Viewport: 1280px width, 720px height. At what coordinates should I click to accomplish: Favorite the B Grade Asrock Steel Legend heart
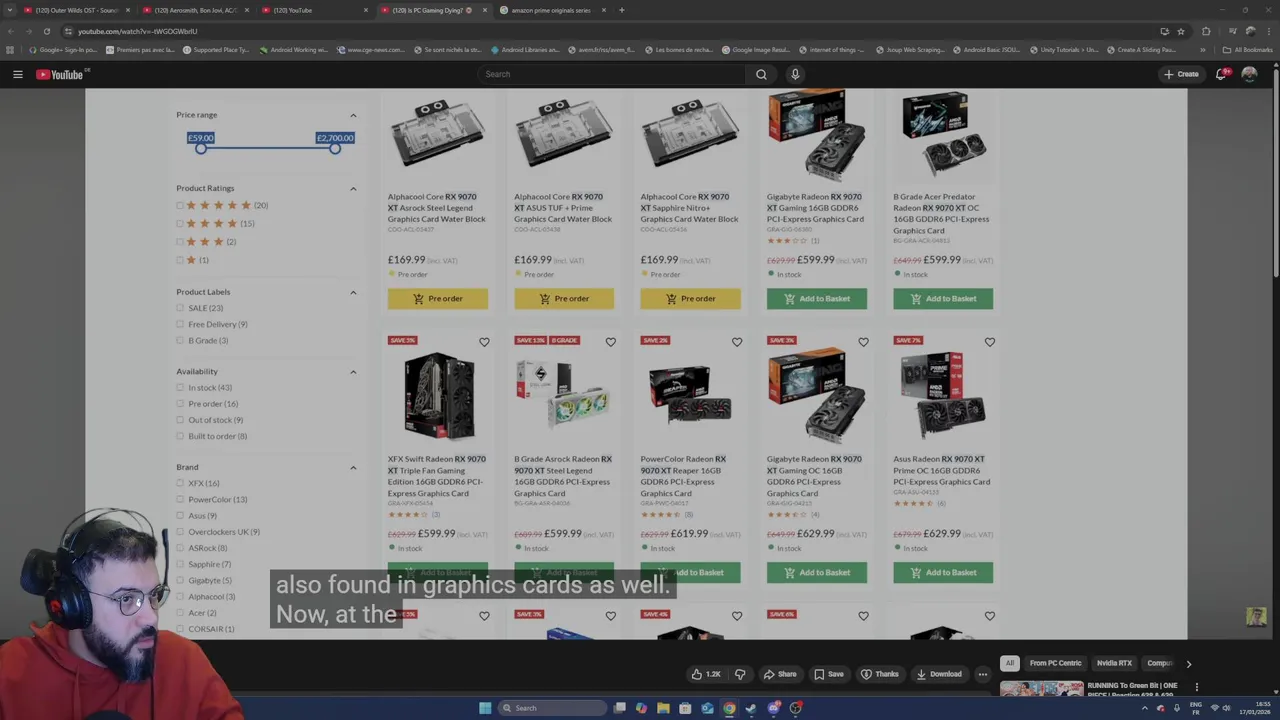(x=610, y=342)
